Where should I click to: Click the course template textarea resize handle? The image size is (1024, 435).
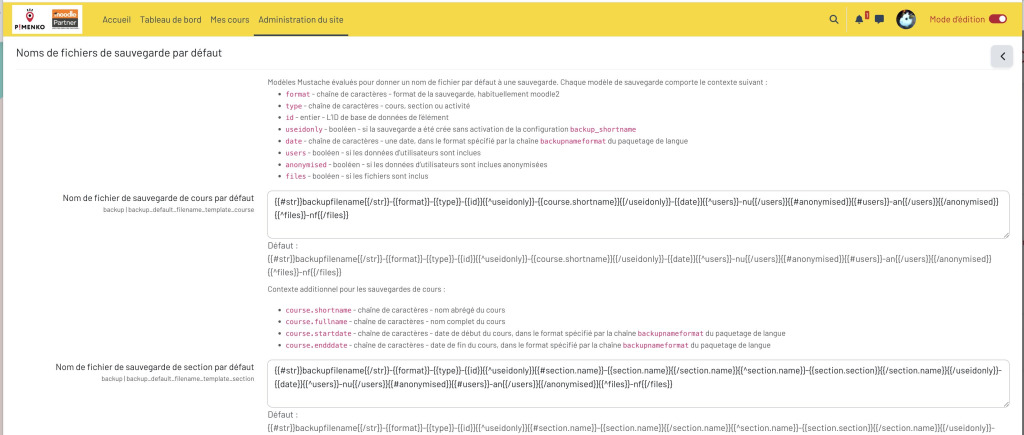[1006, 234]
